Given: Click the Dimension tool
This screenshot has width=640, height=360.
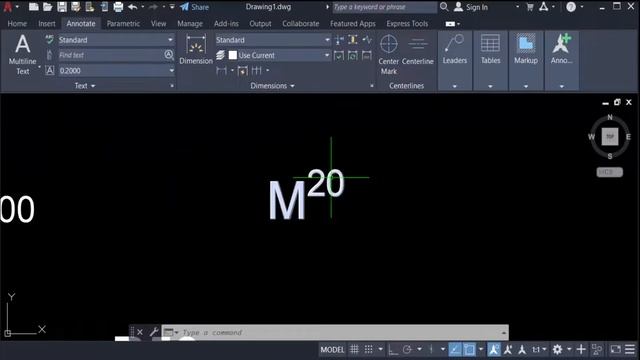Looking at the screenshot, I should tap(196, 49).
